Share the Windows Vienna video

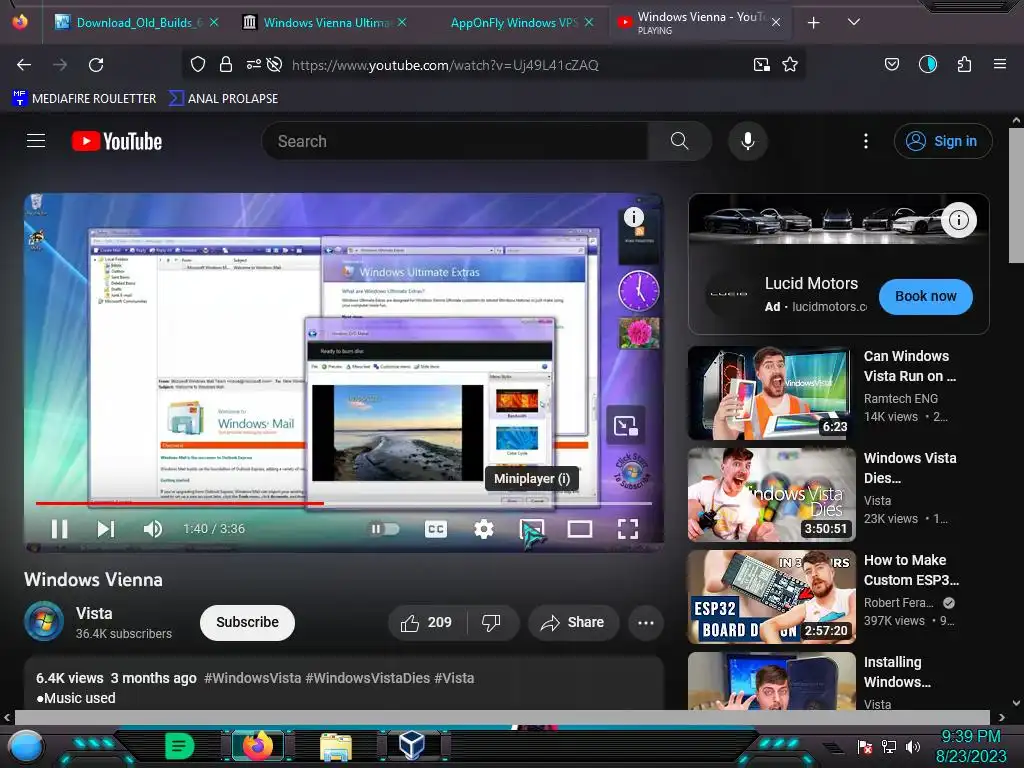(x=573, y=623)
